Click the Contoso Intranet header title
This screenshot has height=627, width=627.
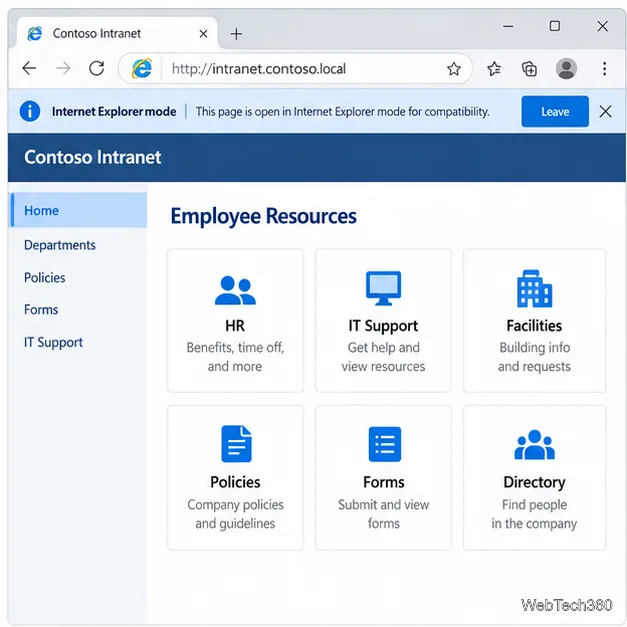[92, 157]
